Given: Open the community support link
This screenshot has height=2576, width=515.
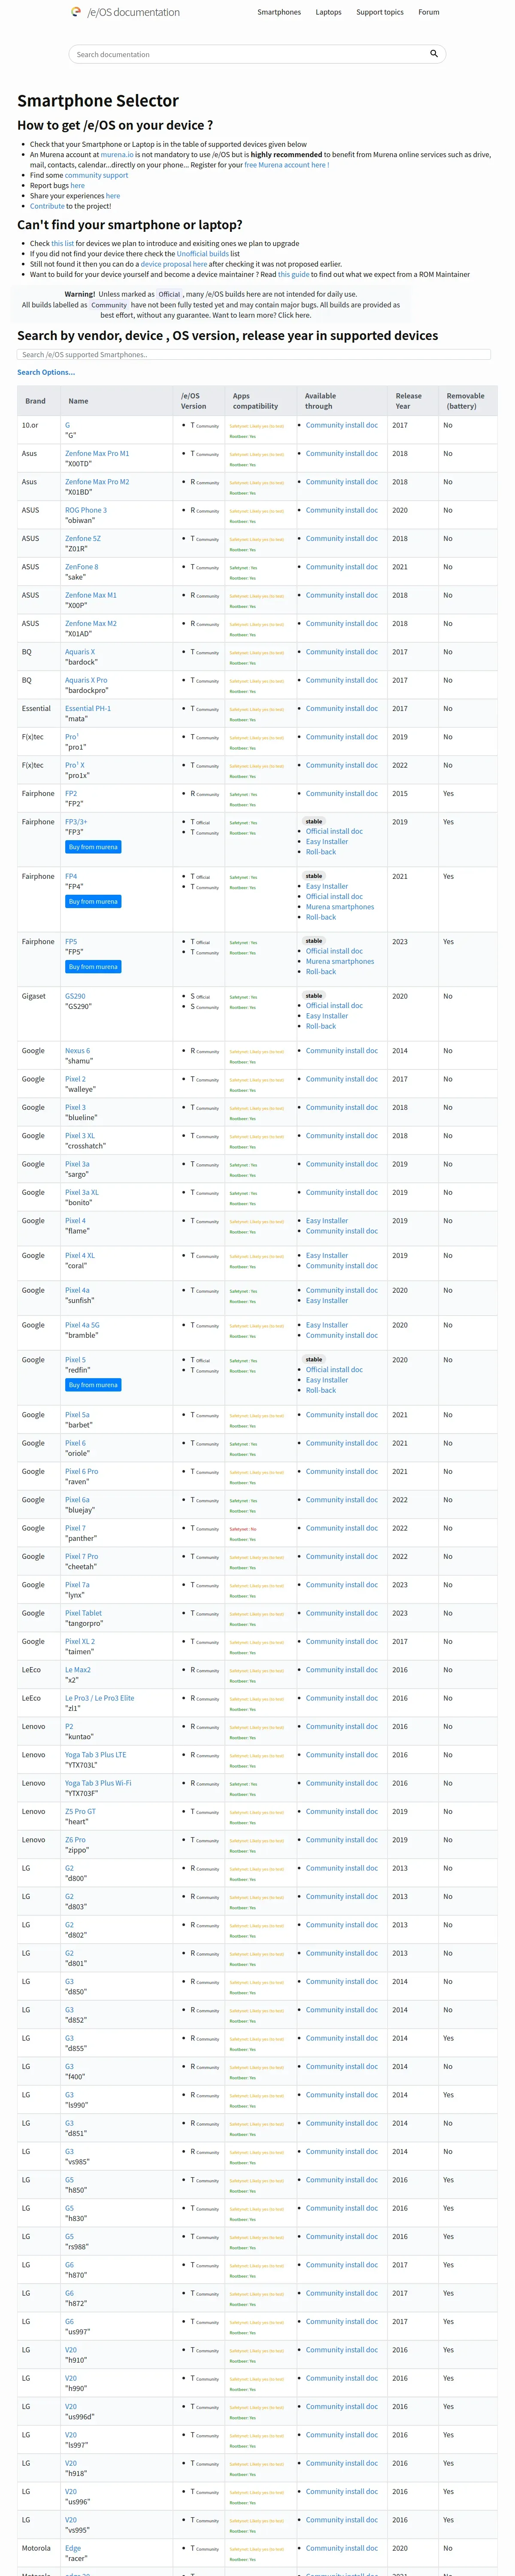Looking at the screenshot, I should pos(96,175).
